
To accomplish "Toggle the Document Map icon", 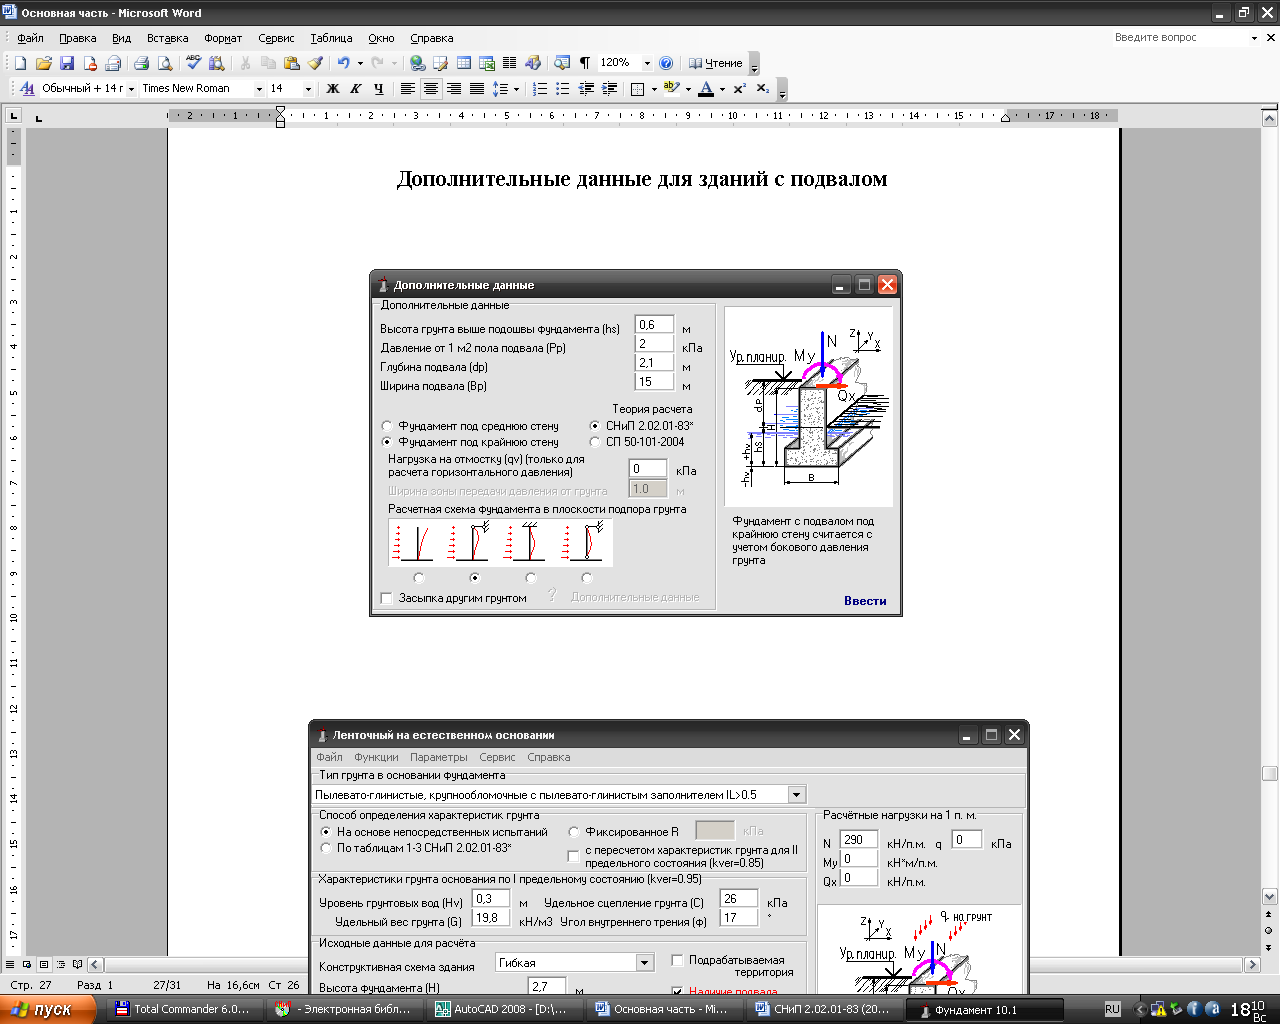I will coord(562,63).
